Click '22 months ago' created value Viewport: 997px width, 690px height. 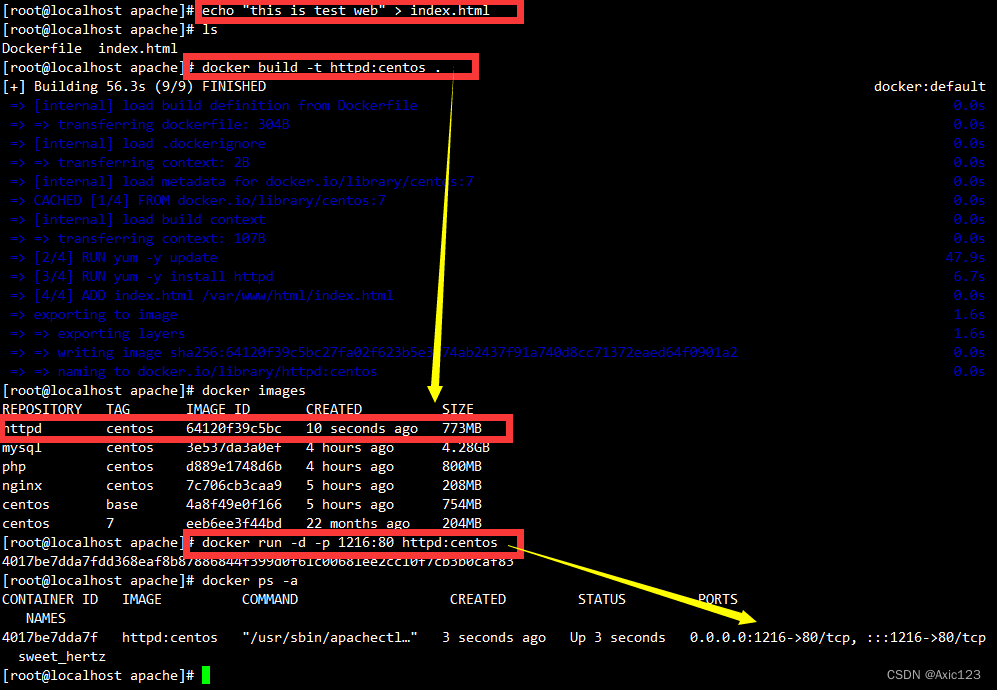(358, 523)
